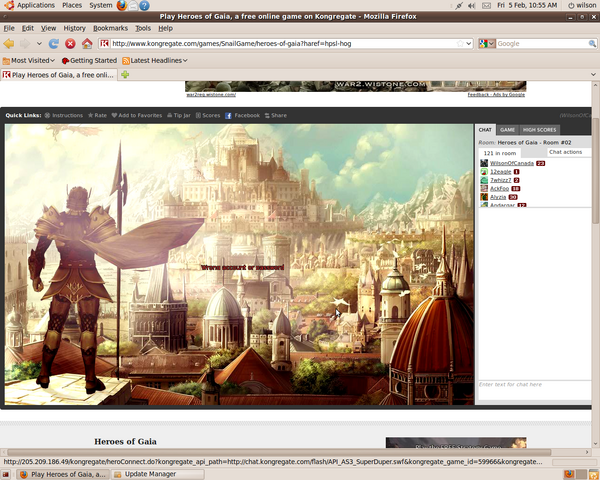Switch to the HIGH SCORES tab
600x480 pixels.
click(x=540, y=130)
